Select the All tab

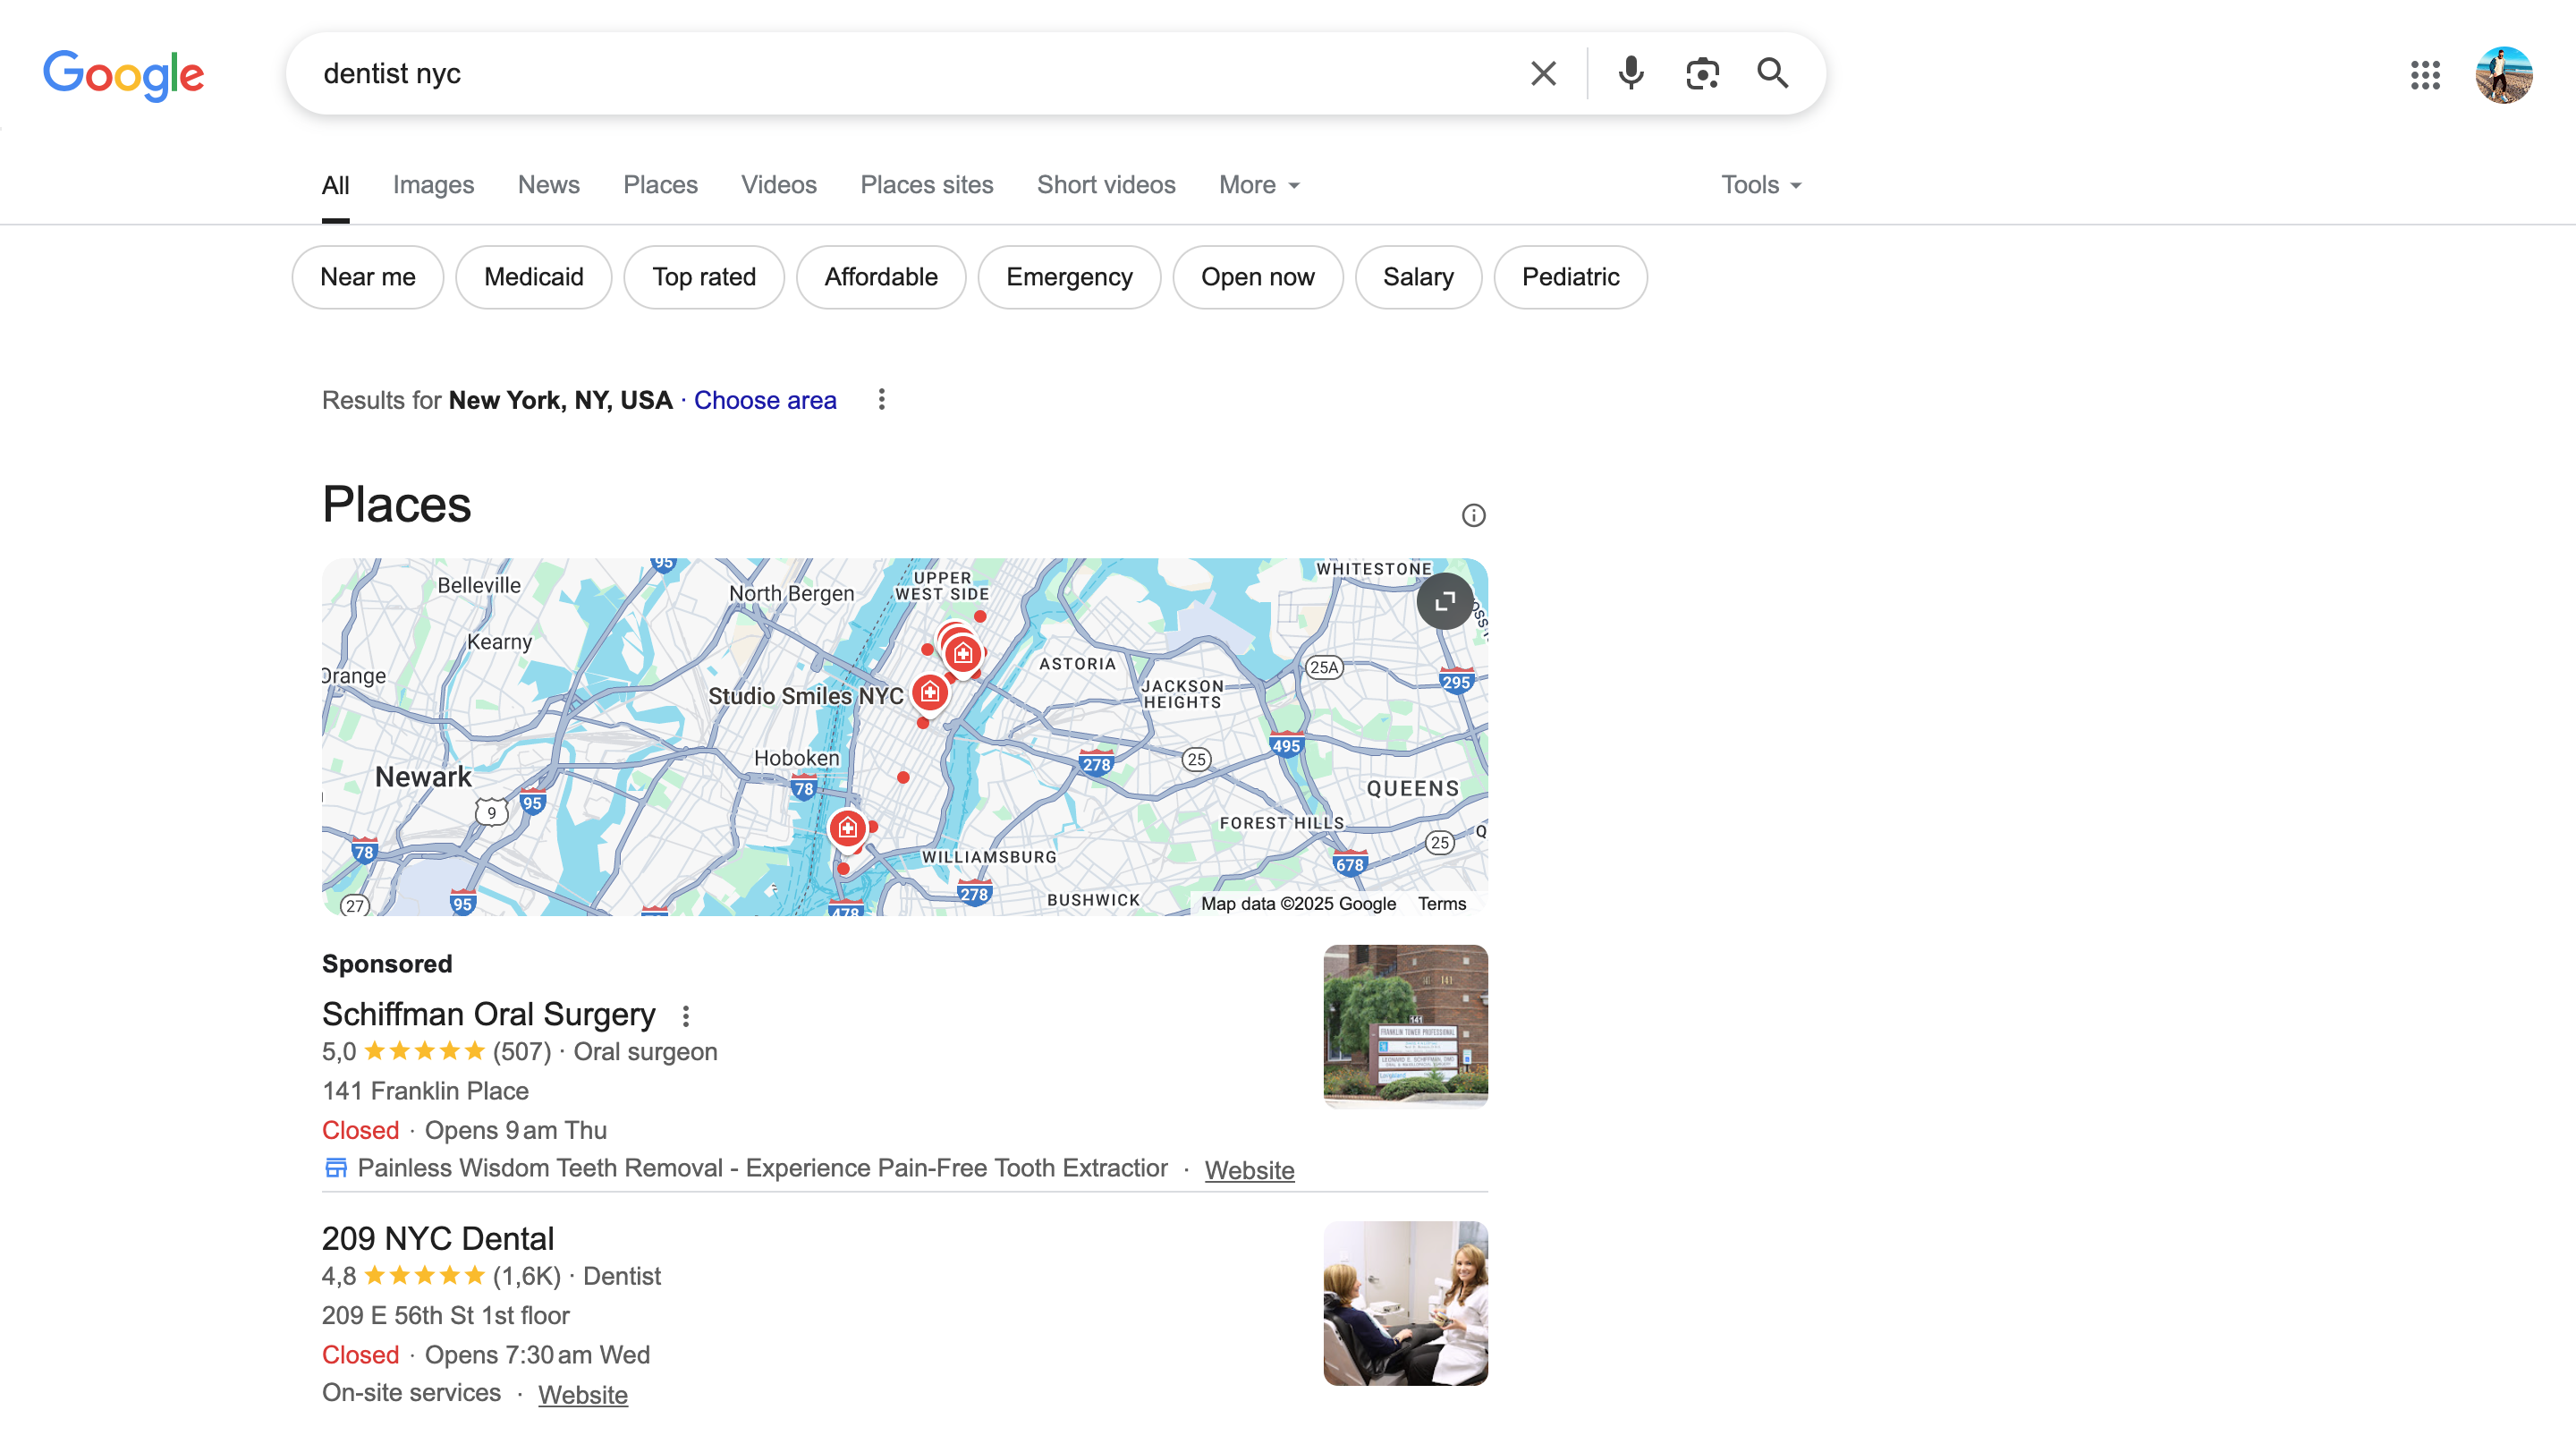(x=336, y=186)
